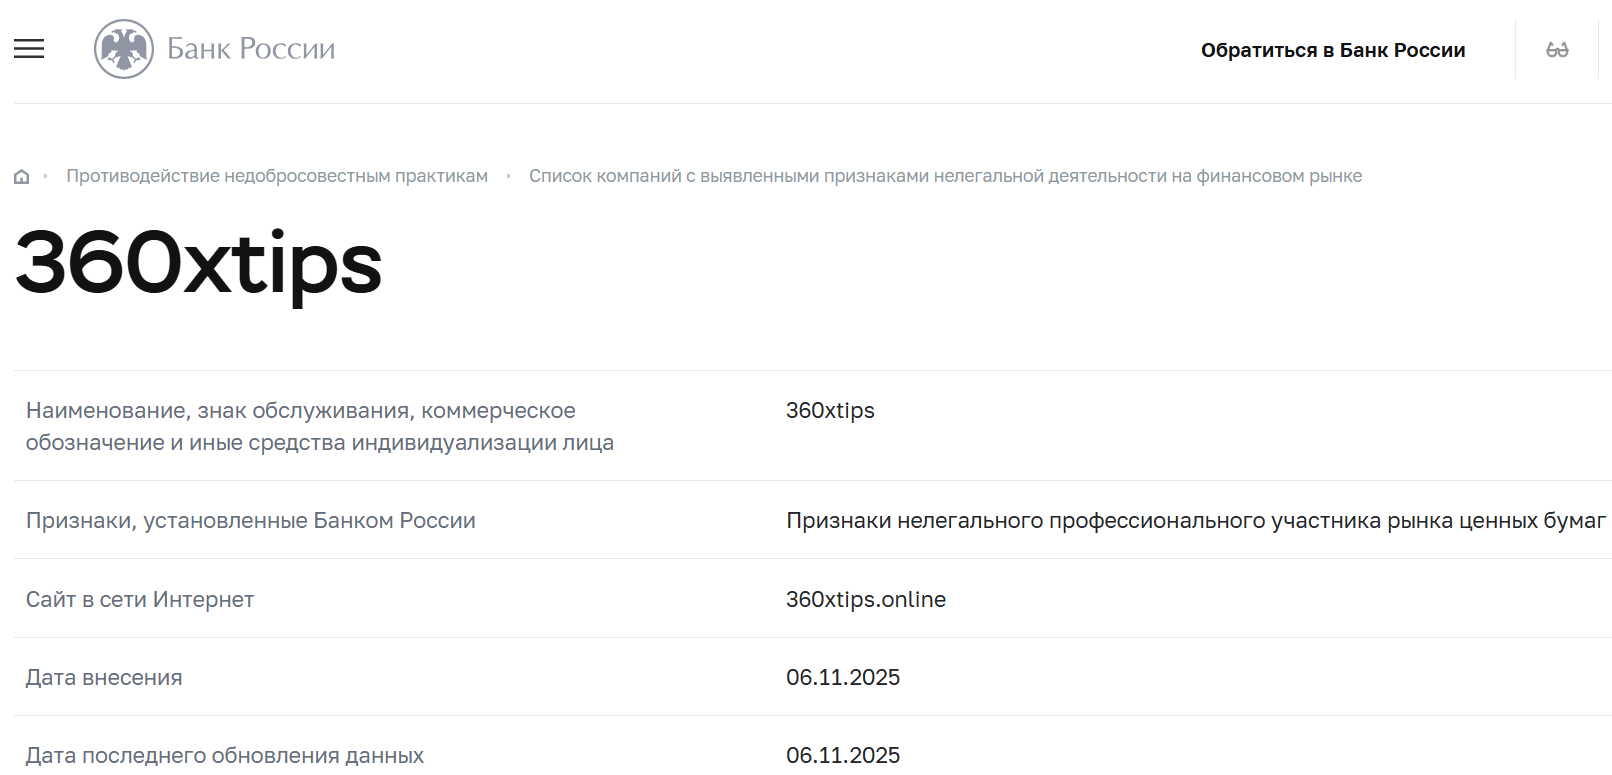Screen dimensions: 1612x775
Task: Click Признаки, установленные Банком России label
Action: (x=251, y=521)
